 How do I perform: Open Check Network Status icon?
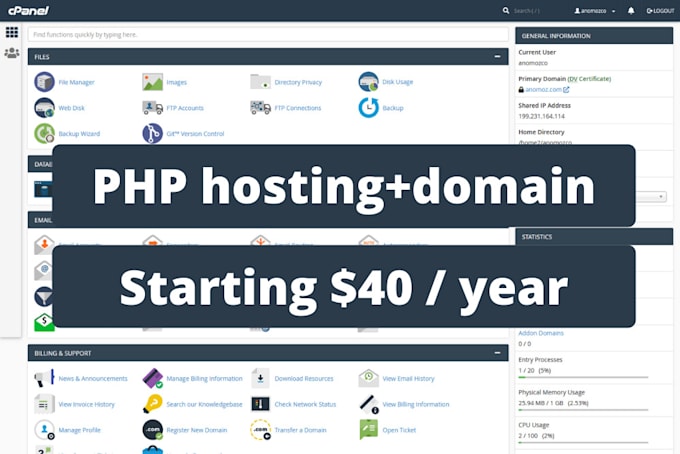point(260,404)
